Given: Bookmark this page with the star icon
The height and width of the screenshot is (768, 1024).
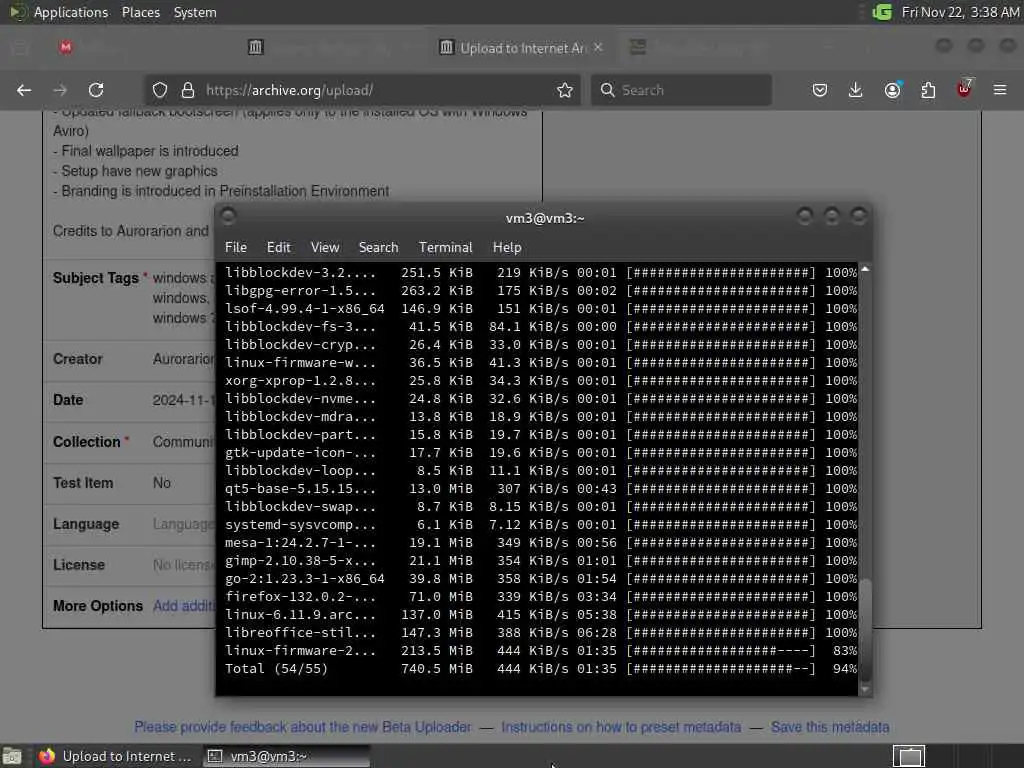Looking at the screenshot, I should (565, 90).
